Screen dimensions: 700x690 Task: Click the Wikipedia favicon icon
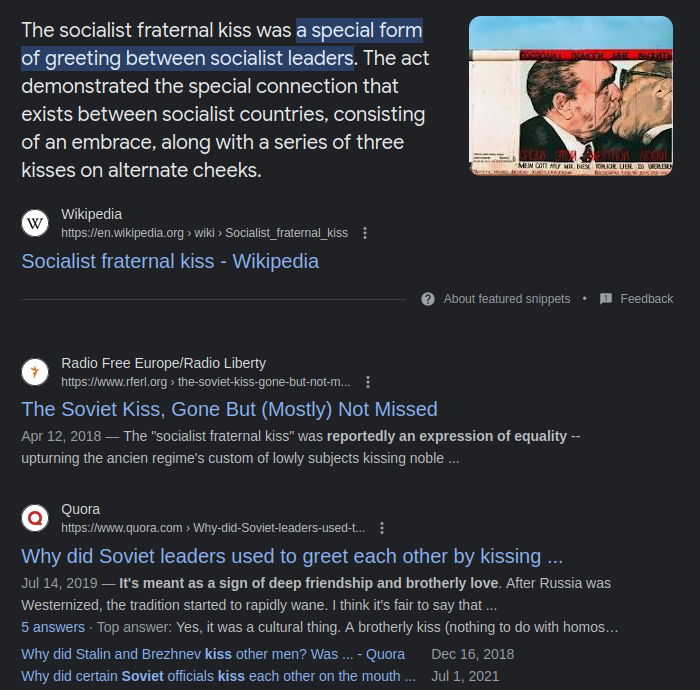(x=35, y=223)
